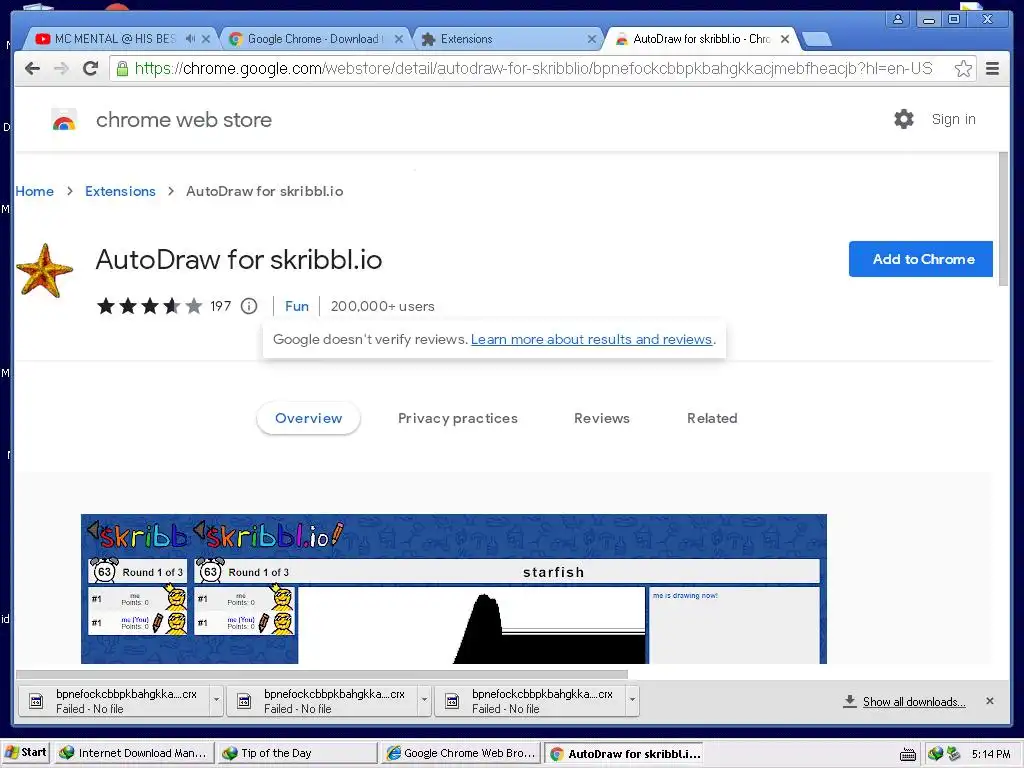Close the downloads bar
The image size is (1024, 768).
pyautogui.click(x=990, y=701)
